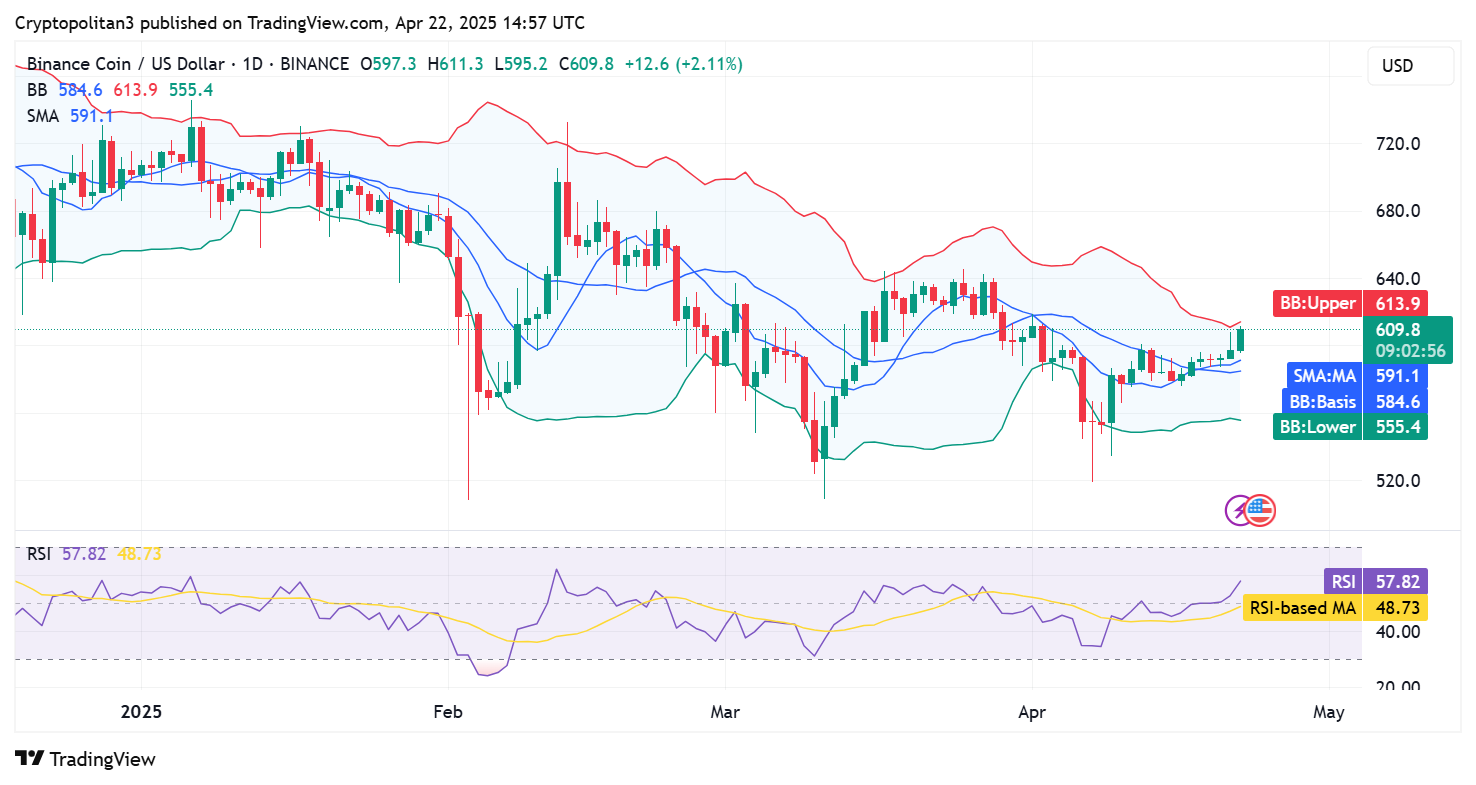Screen dimensions: 1476x785
Task: Click the BB upper value 613.9 in legend
Action: (x=136, y=90)
